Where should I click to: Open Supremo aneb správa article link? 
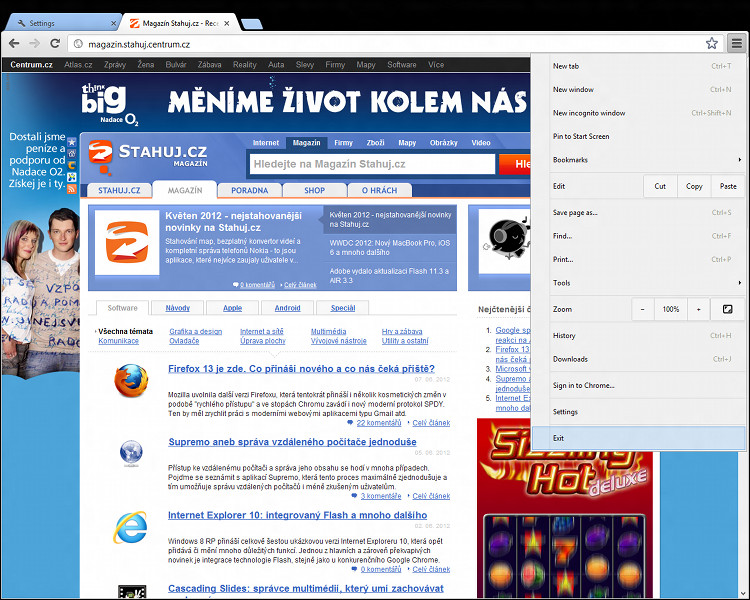coord(292,442)
